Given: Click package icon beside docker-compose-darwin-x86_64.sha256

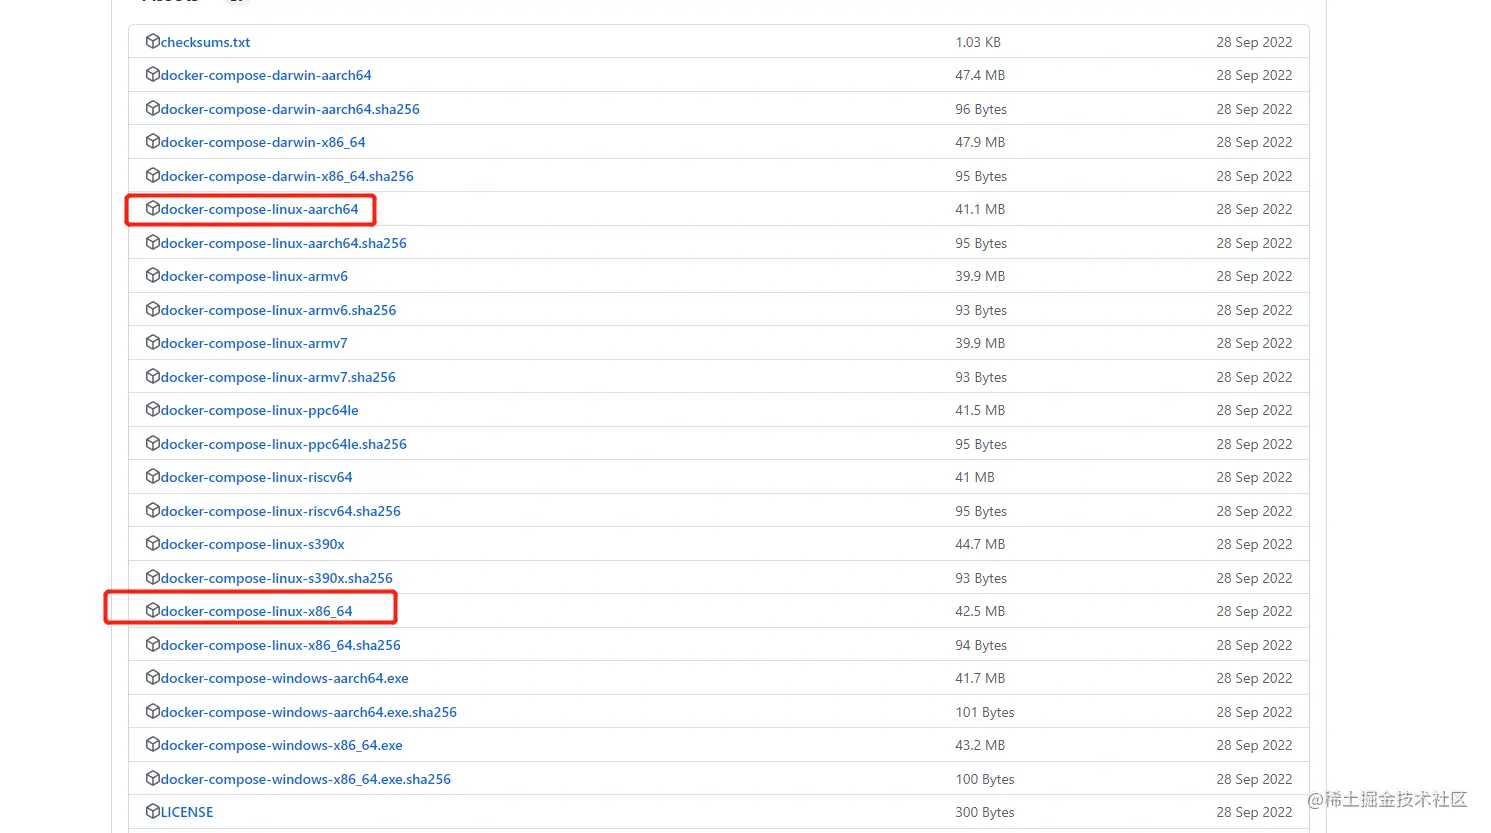Looking at the screenshot, I should tap(153, 175).
